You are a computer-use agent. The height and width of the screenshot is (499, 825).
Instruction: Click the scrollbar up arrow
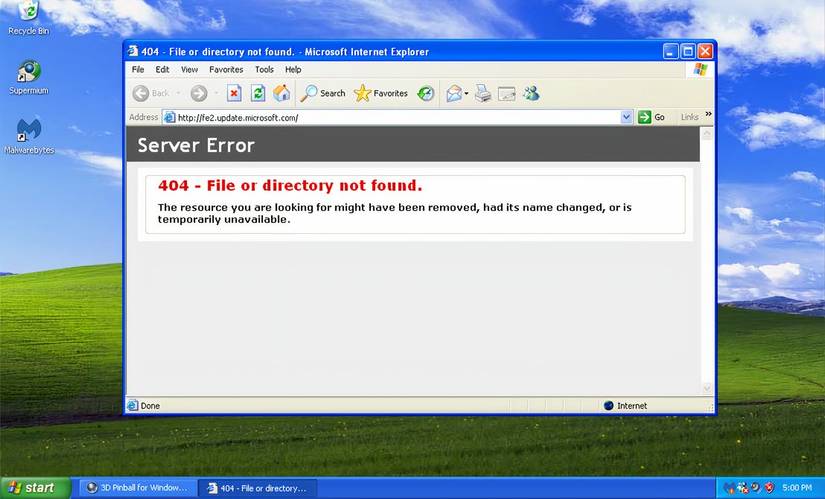point(707,134)
